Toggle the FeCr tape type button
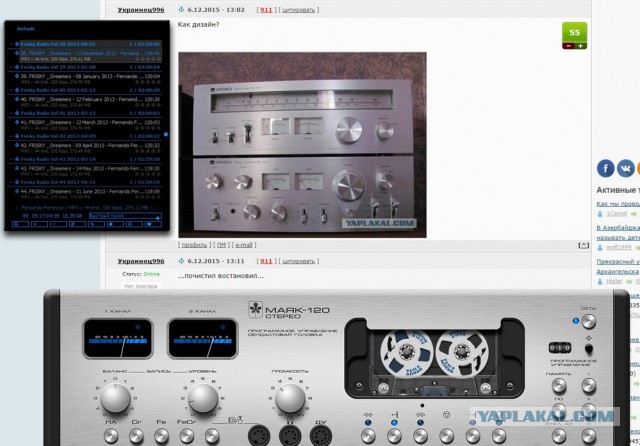The height and width of the screenshot is (446, 640). click(187, 436)
